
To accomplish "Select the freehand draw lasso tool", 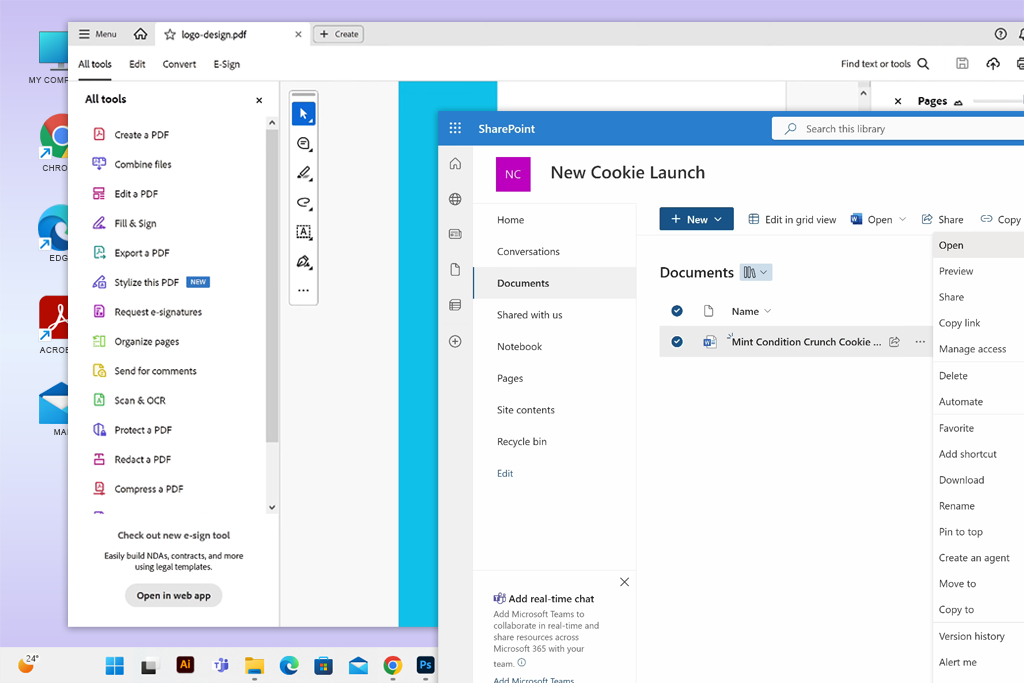I will tap(304, 202).
